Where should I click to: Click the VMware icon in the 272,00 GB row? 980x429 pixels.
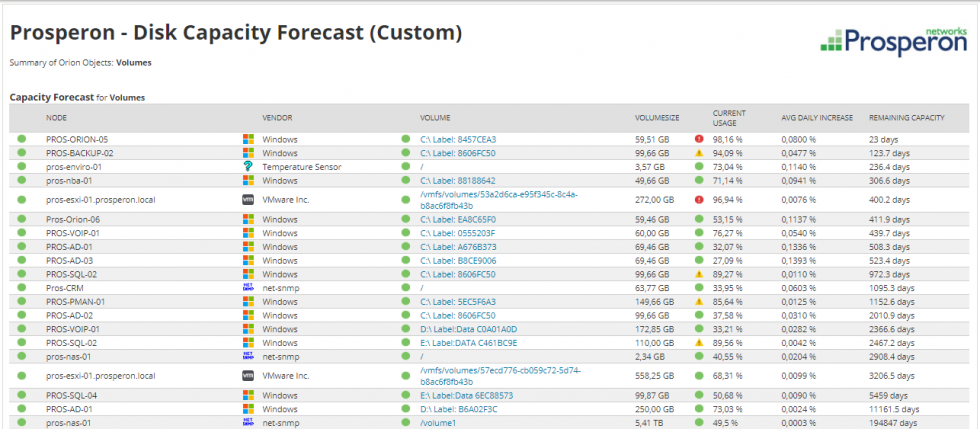(248, 199)
